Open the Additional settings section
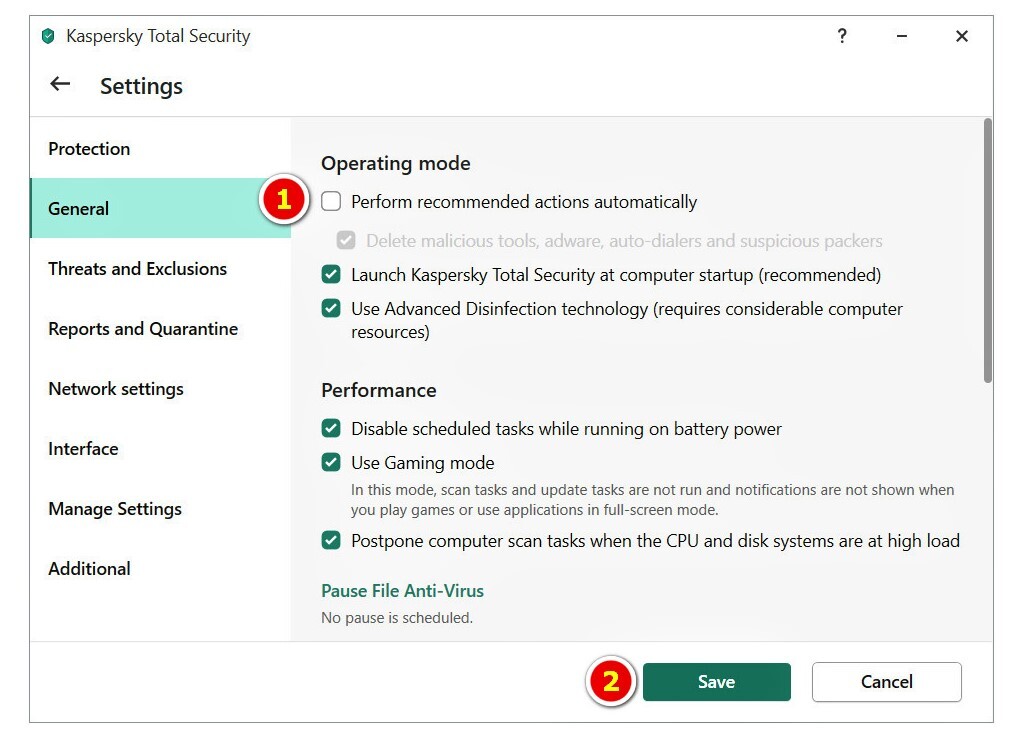The width and height of the screenshot is (1027, 742). coord(160,568)
